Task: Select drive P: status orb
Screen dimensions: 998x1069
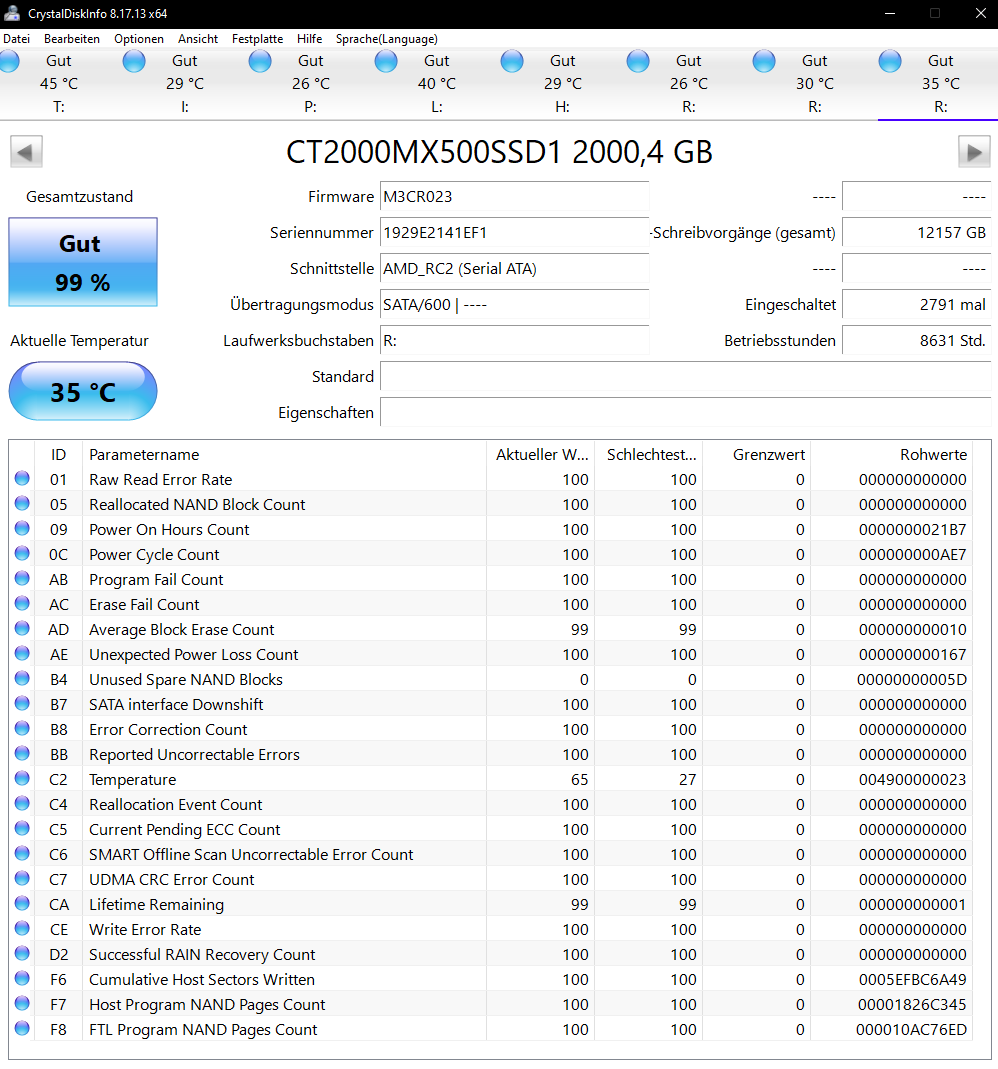Action: pyautogui.click(x=260, y=61)
